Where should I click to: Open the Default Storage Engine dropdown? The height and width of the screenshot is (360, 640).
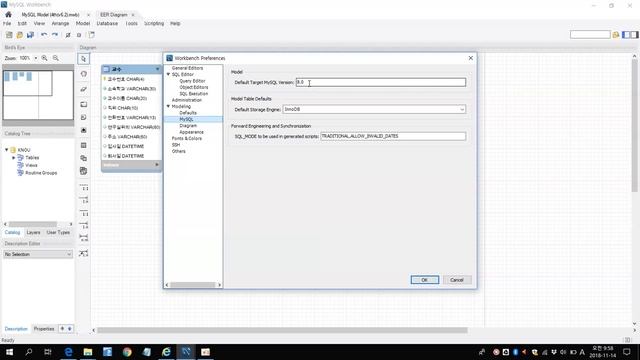tap(462, 109)
